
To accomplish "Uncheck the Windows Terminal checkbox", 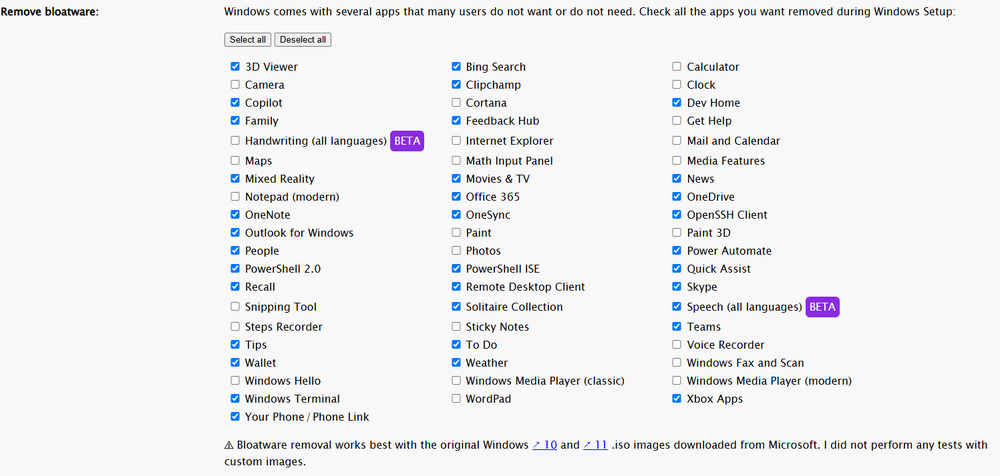I will 235,398.
